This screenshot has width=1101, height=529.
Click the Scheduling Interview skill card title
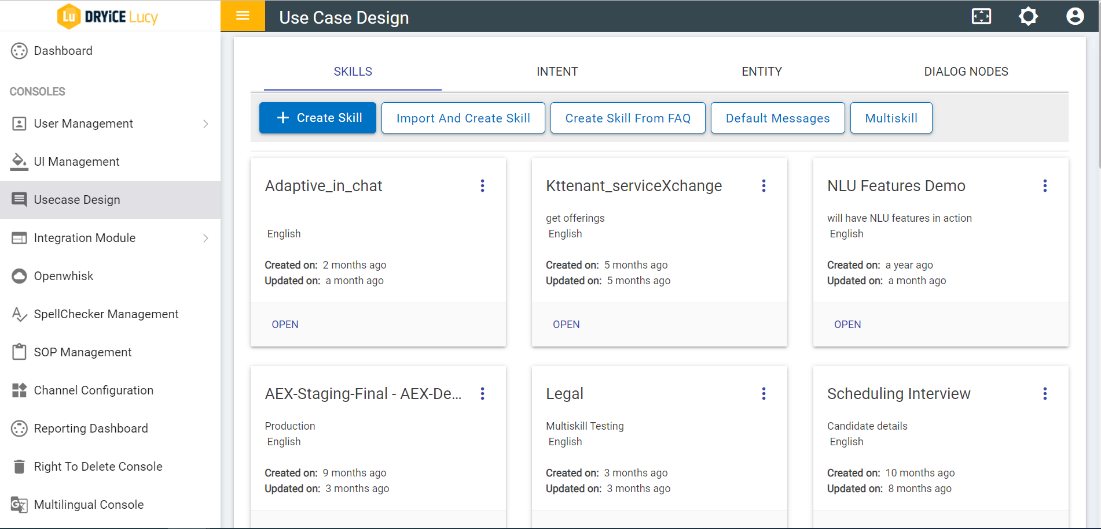tap(898, 394)
